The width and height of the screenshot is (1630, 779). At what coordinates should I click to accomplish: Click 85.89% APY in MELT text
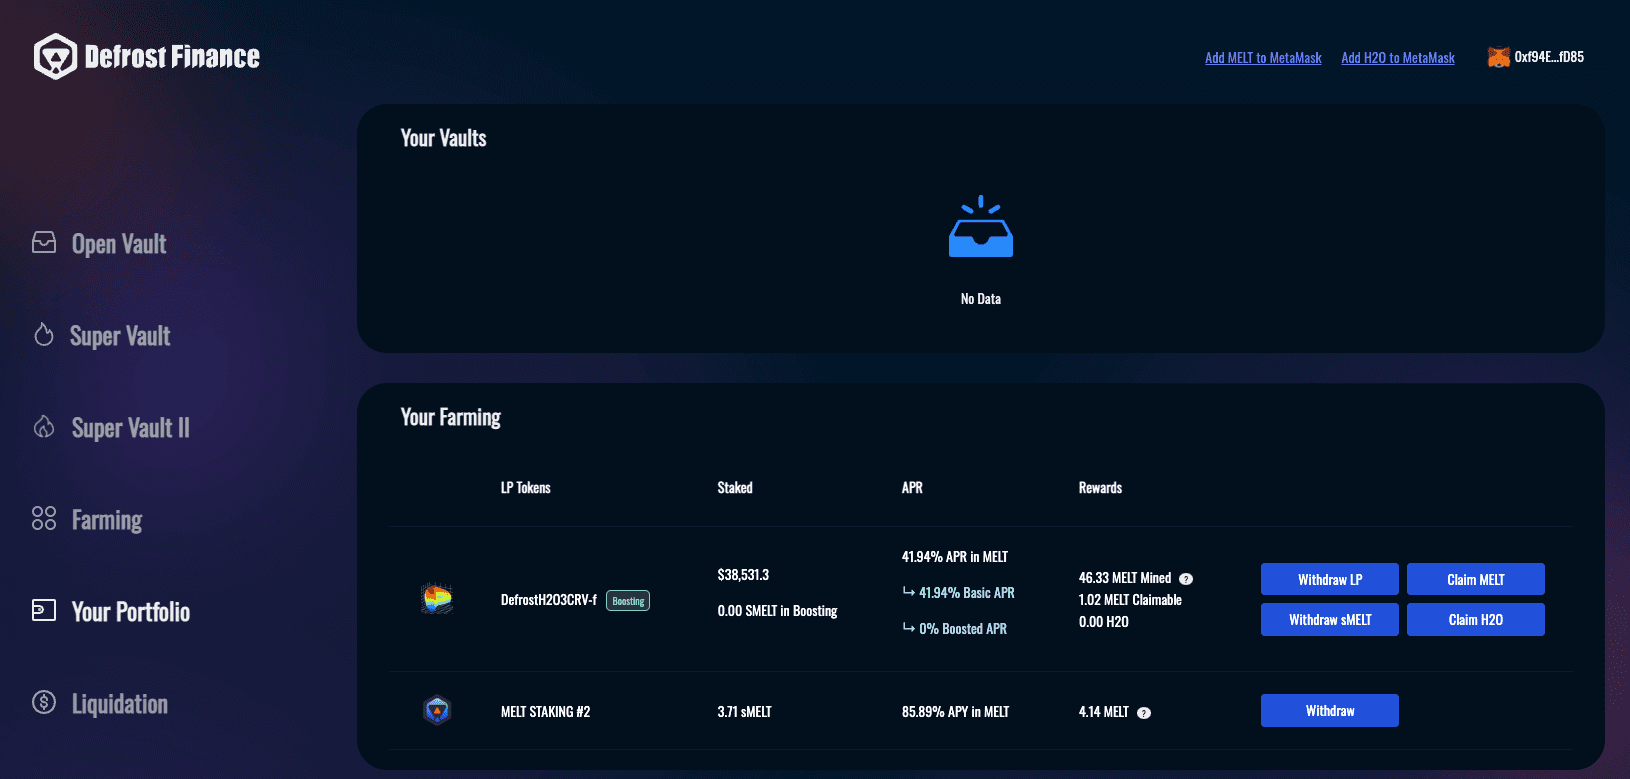pyautogui.click(x=955, y=712)
